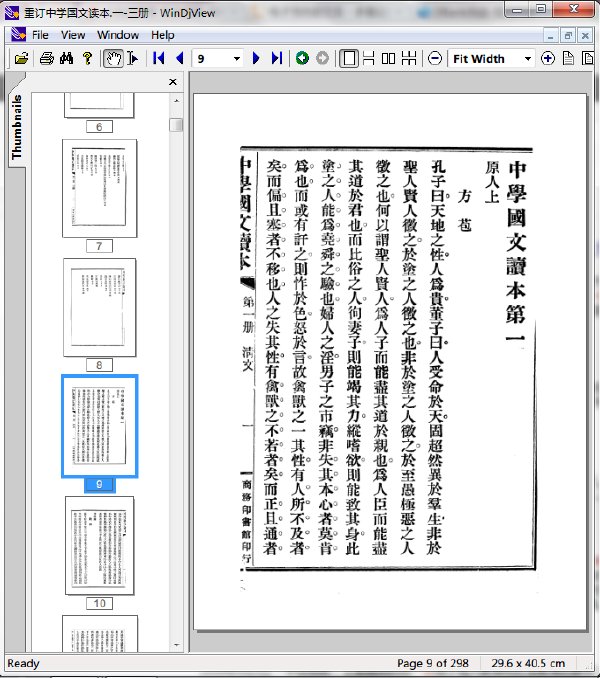
Task: Select the text selection cursor tool
Action: [x=133, y=58]
